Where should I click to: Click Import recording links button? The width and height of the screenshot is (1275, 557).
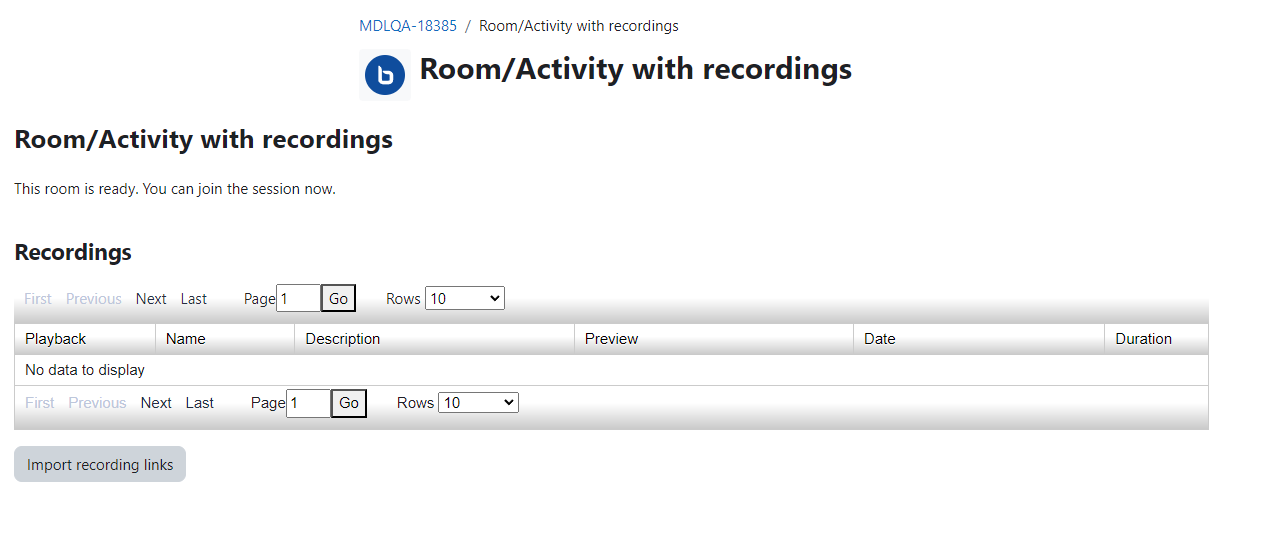click(x=100, y=464)
